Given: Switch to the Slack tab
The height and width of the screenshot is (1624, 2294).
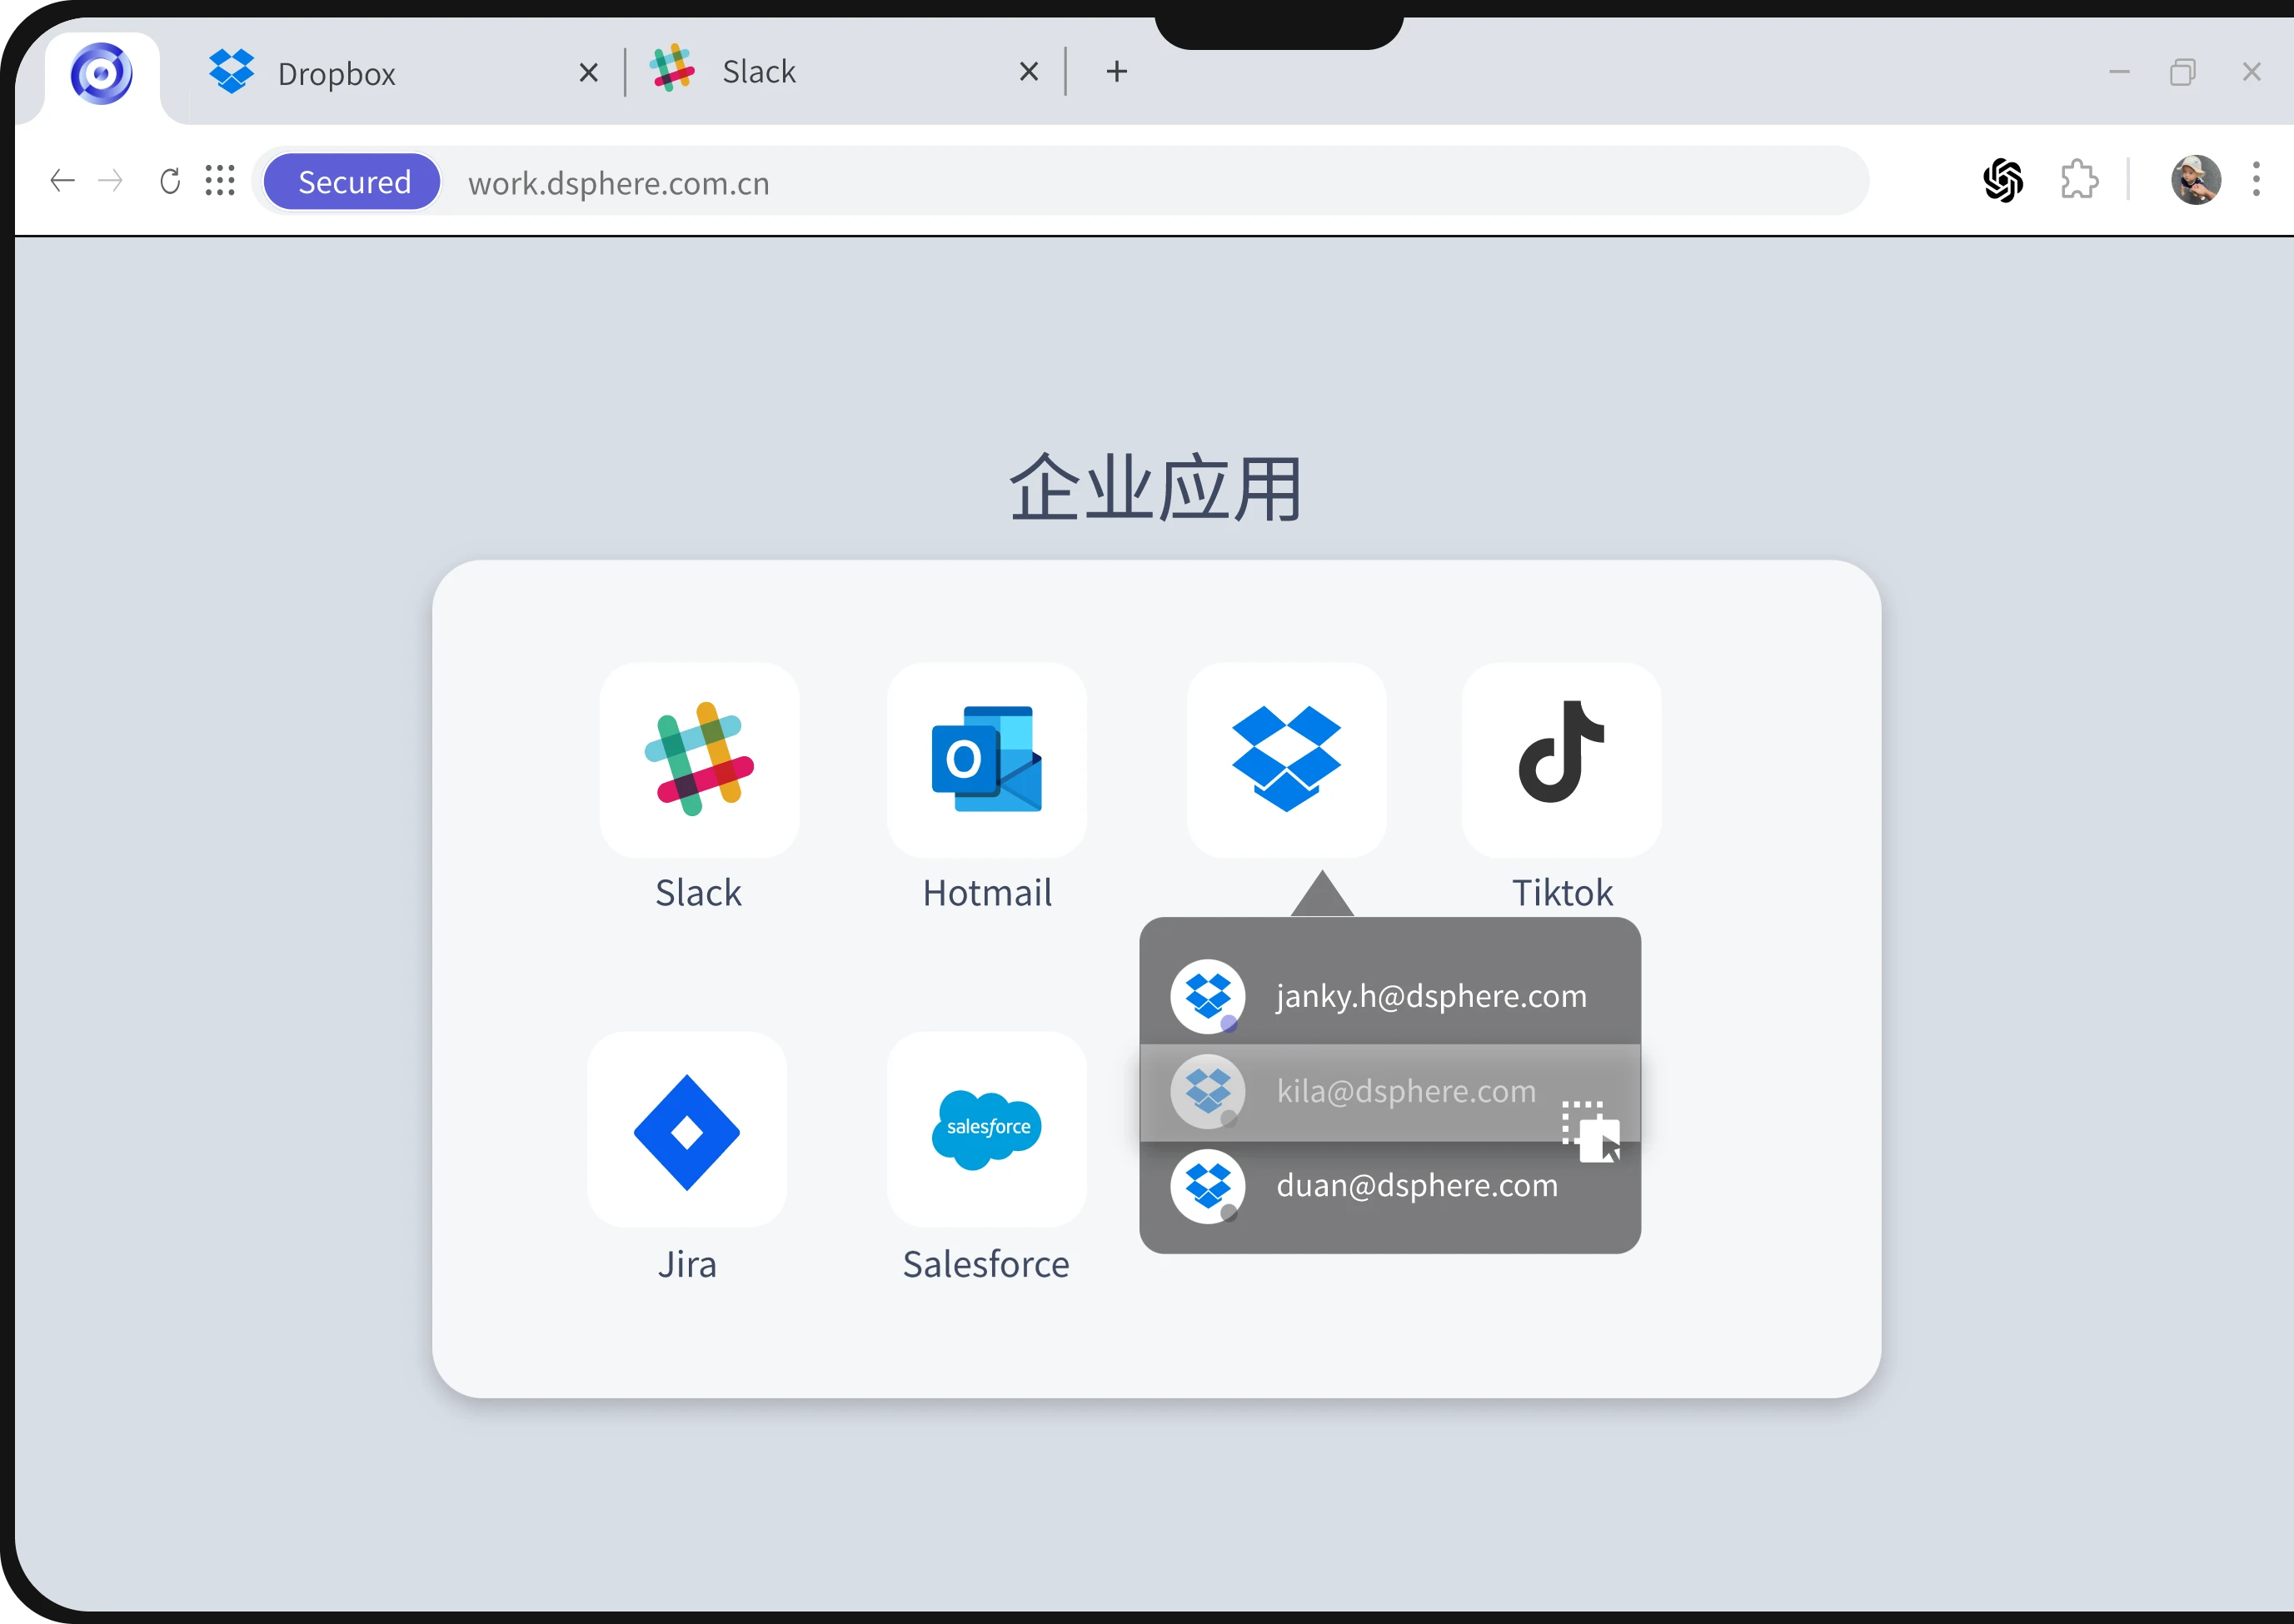Looking at the screenshot, I should 759,72.
